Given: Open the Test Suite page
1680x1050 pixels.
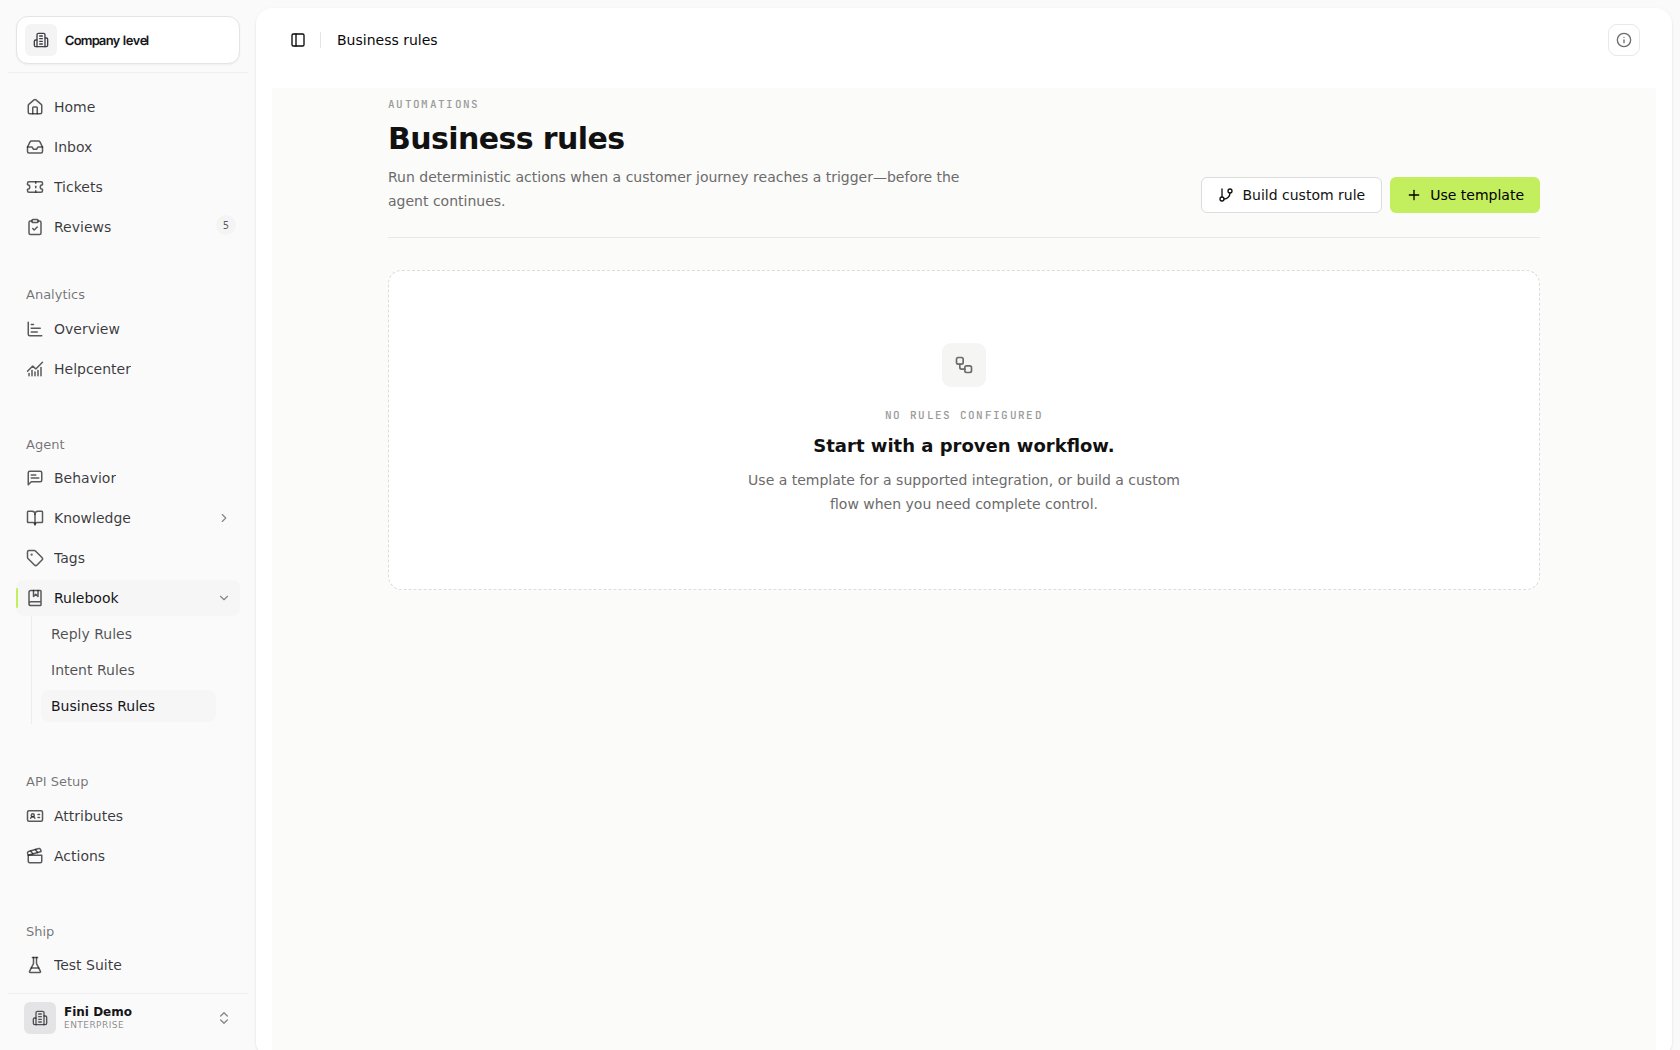Looking at the screenshot, I should coord(128,965).
